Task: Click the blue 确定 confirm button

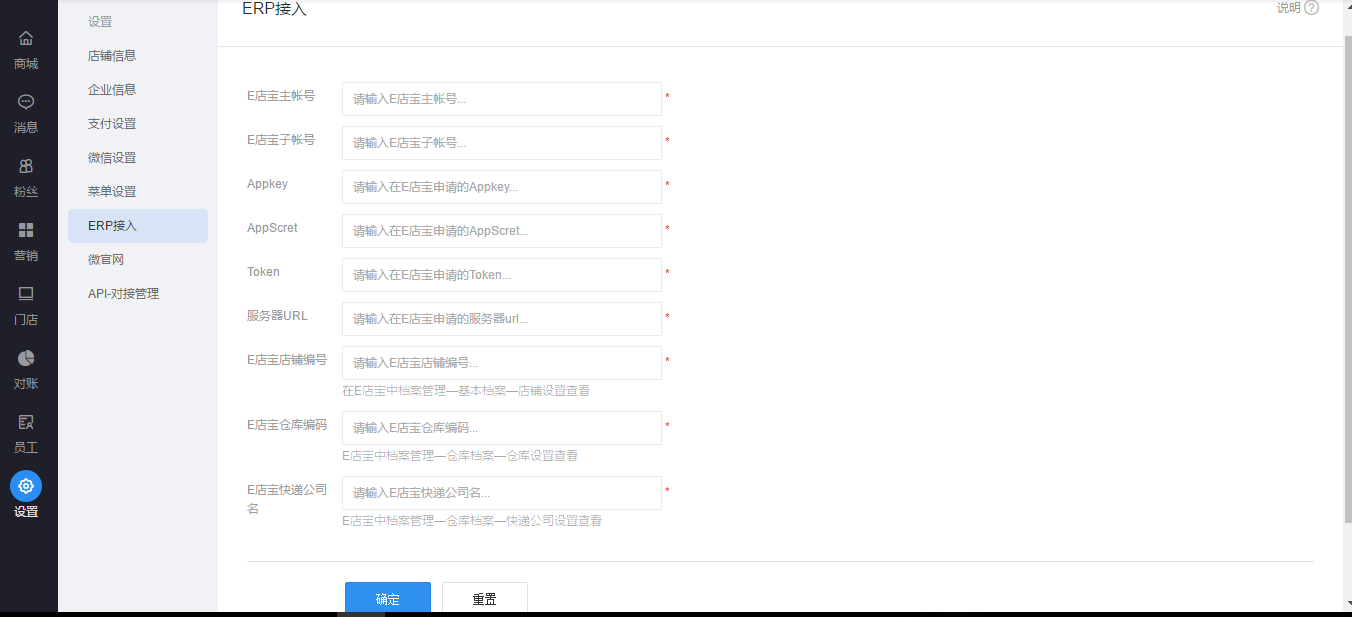Action: coord(387,598)
